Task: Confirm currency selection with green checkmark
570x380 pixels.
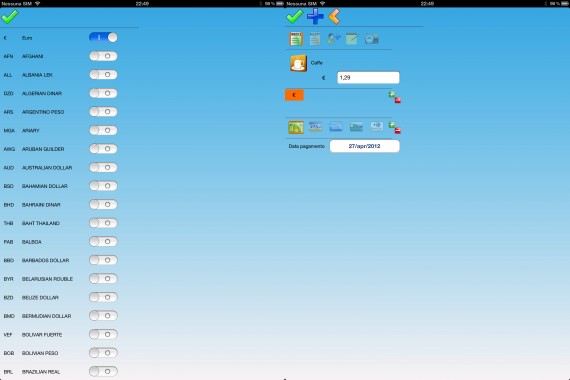Action: pos(9,17)
